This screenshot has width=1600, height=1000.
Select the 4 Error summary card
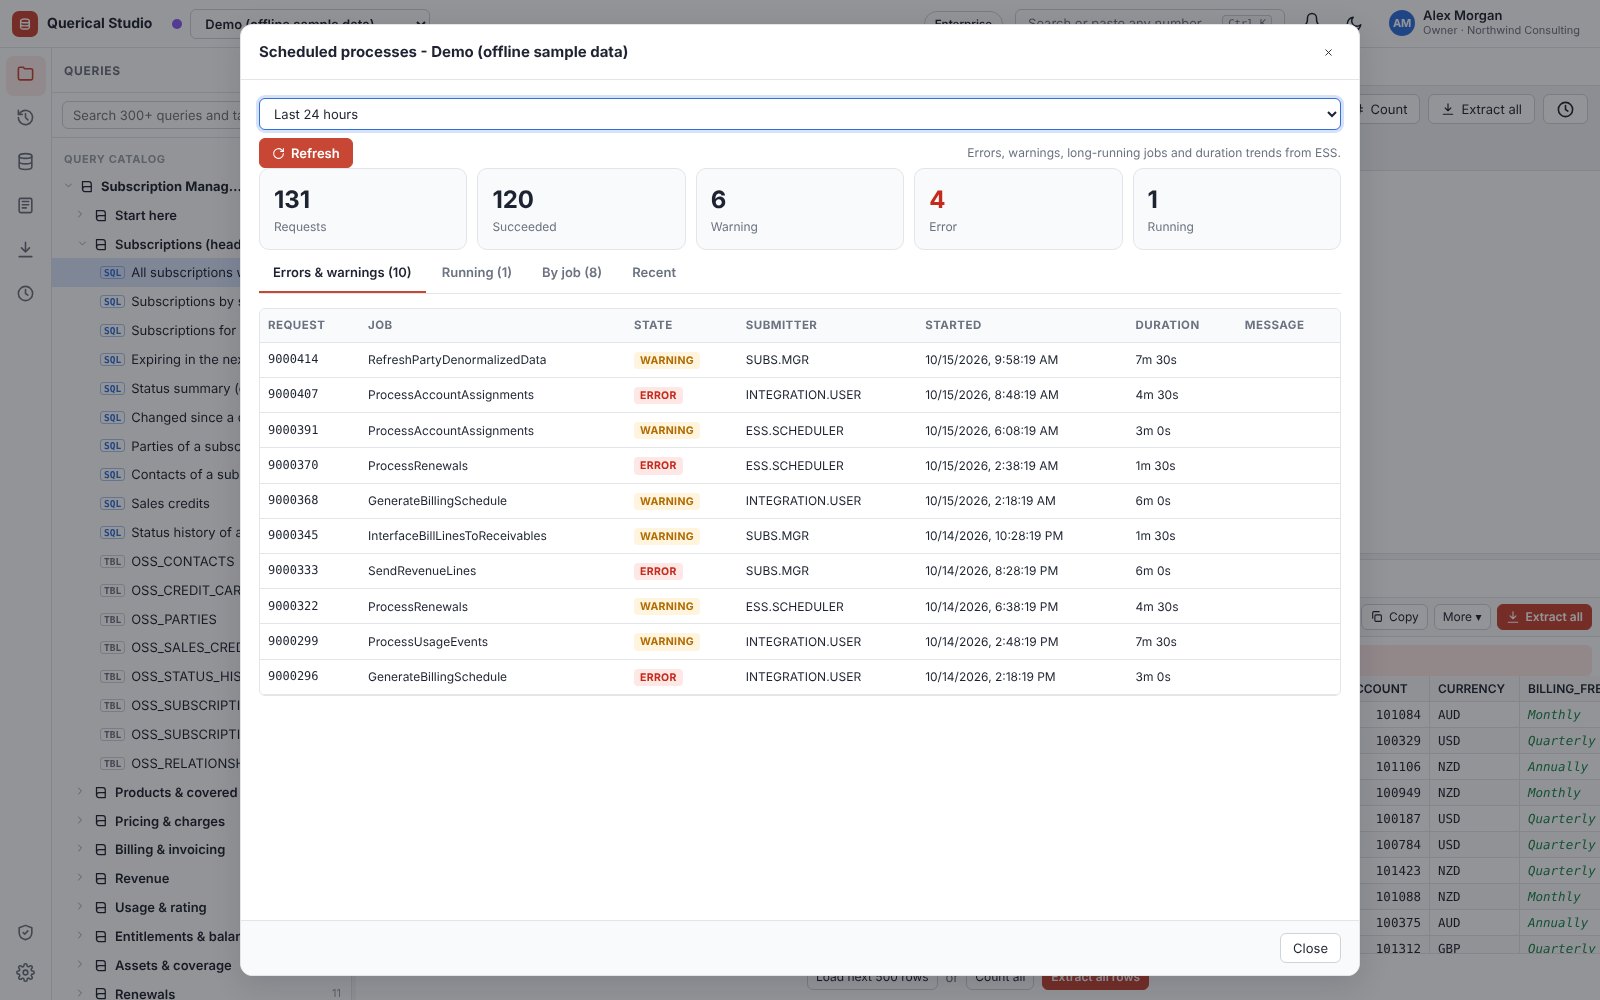click(x=1018, y=209)
